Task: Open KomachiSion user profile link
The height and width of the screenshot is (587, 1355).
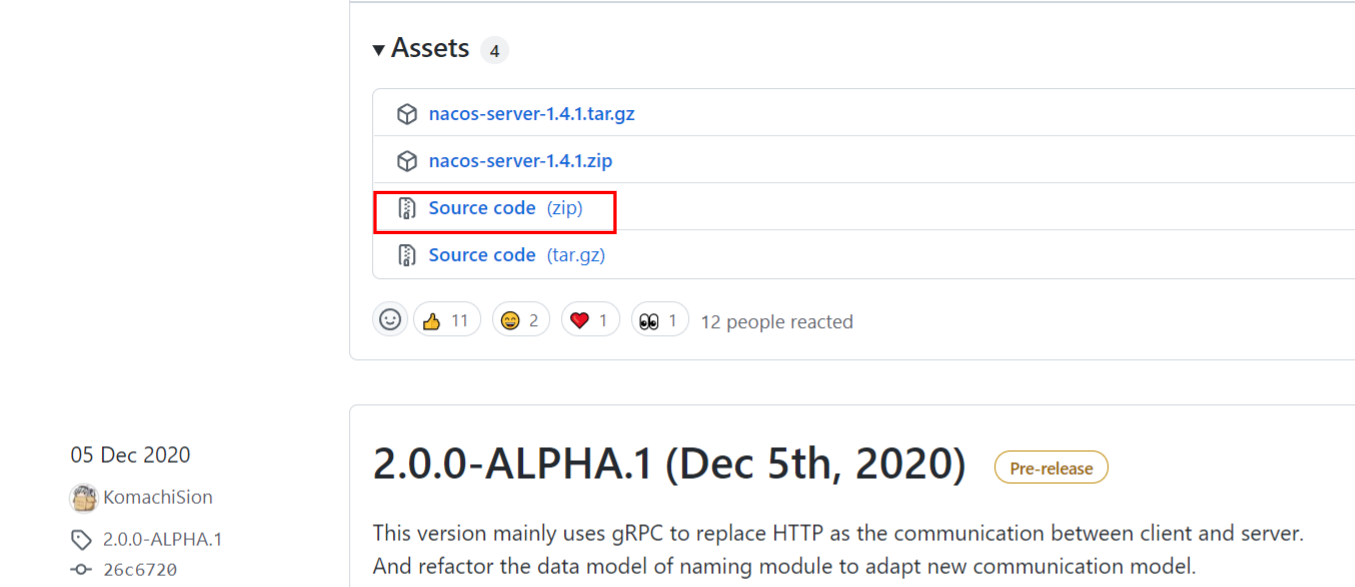Action: (x=157, y=498)
